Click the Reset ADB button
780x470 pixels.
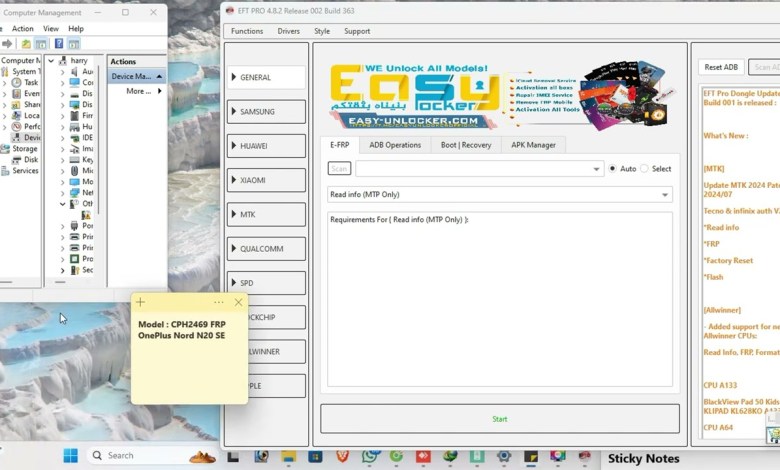pyautogui.click(x=721, y=67)
